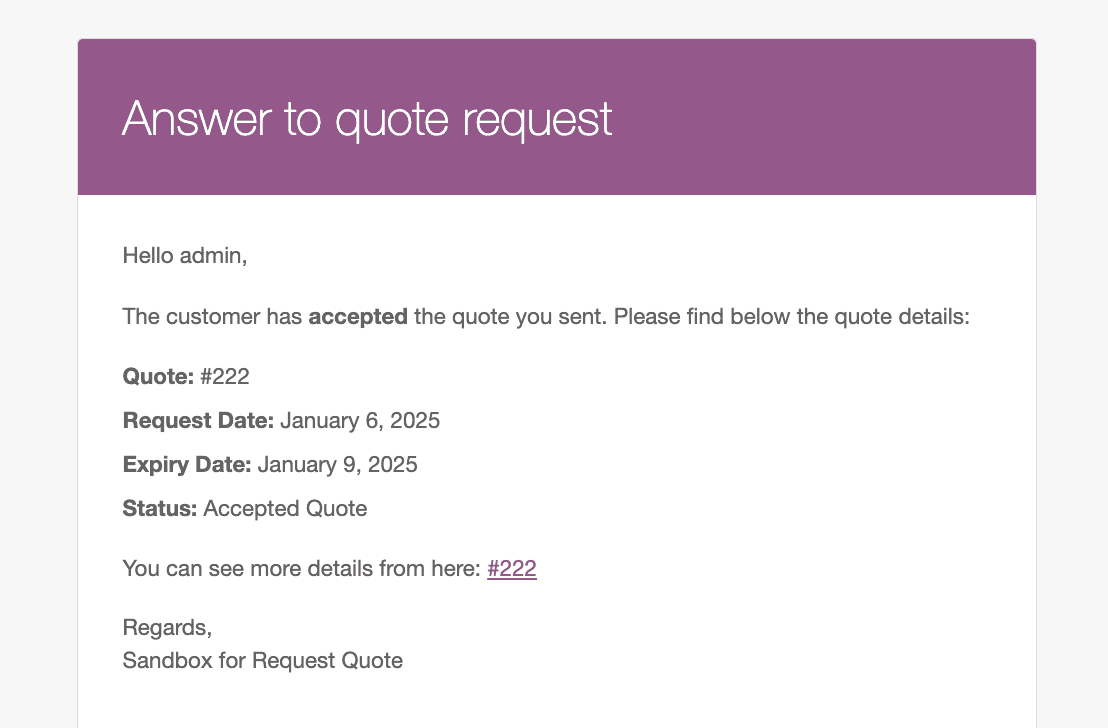Click the bold 'Quote:' label
Image resolution: width=1108 pixels, height=728 pixels.
pos(158,376)
